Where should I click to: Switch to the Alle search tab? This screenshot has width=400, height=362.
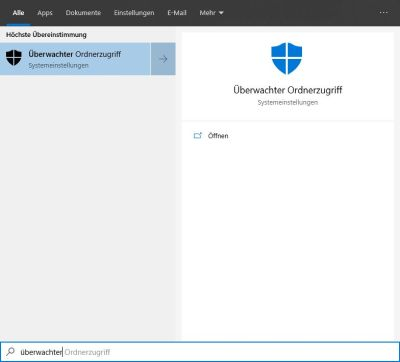[x=18, y=13]
